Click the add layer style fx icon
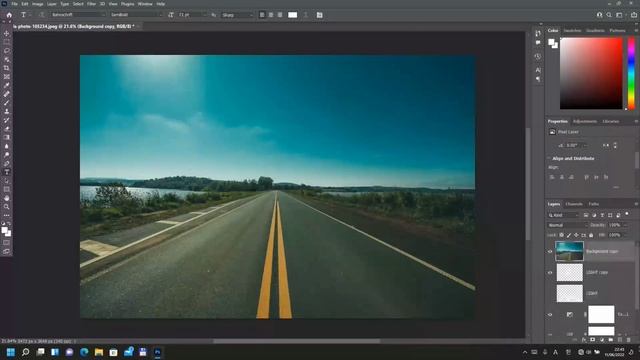Viewport: 640px width, 360px height. (584, 340)
